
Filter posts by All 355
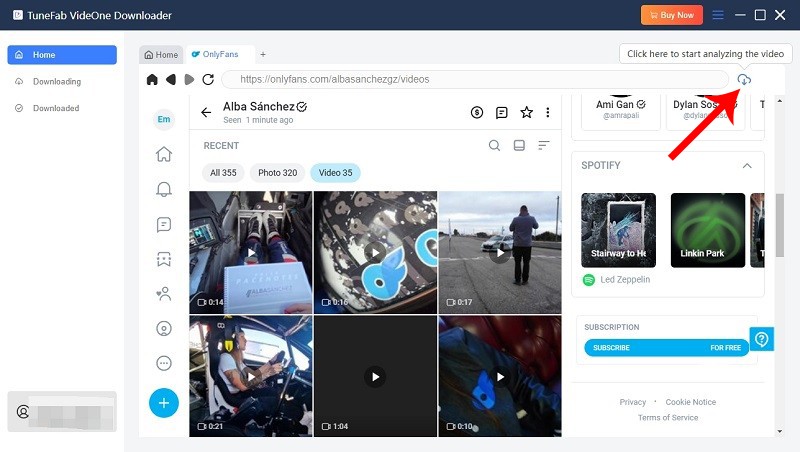click(x=223, y=172)
